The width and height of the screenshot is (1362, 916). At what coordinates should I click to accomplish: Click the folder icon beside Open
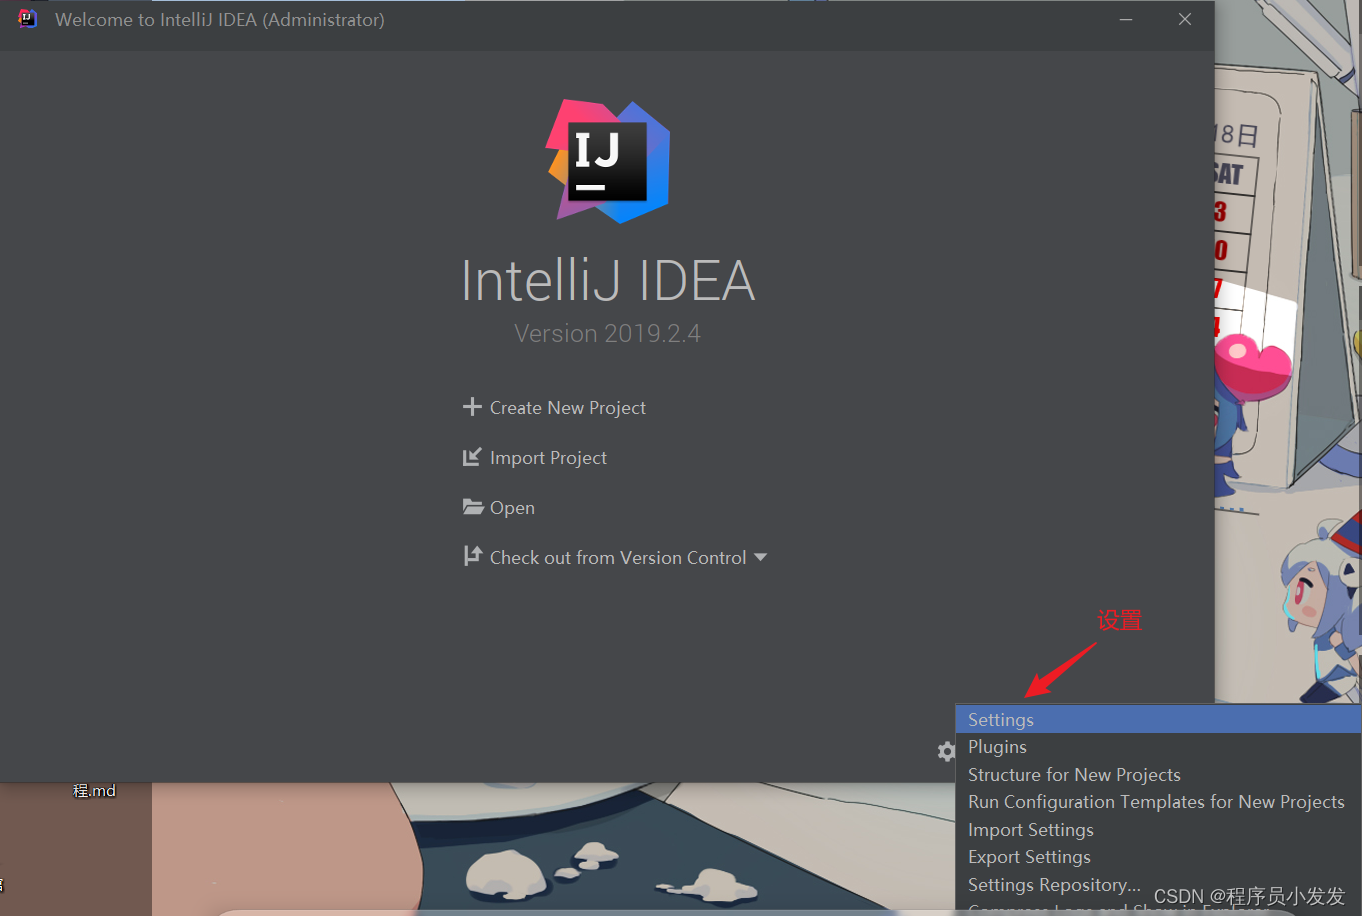(x=473, y=507)
